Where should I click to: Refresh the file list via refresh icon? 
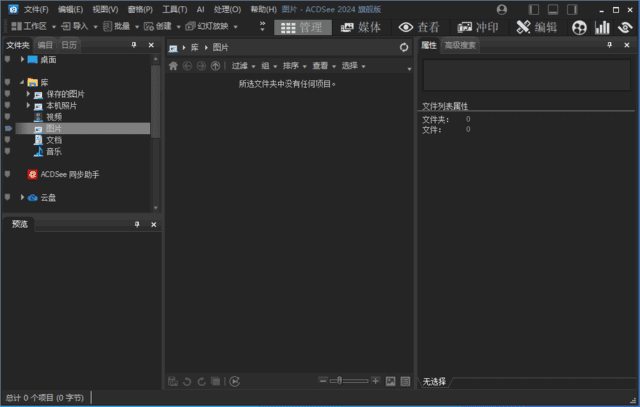[x=403, y=47]
